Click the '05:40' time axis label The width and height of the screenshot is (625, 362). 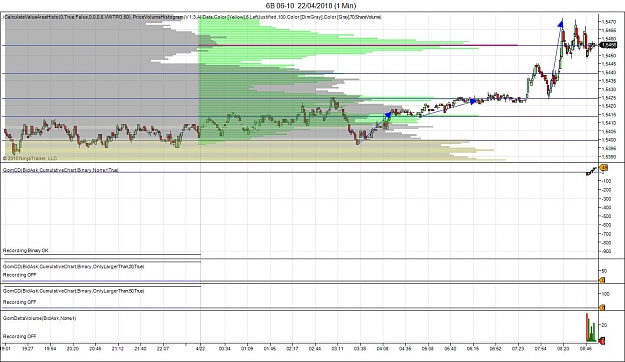pyautogui.click(x=450, y=348)
